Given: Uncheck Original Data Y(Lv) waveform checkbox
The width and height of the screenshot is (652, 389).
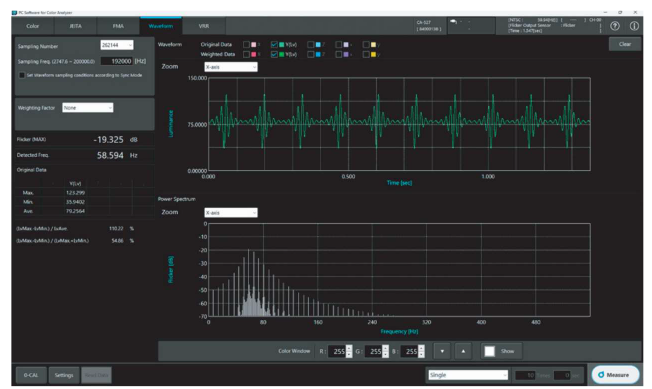Looking at the screenshot, I should (x=274, y=44).
